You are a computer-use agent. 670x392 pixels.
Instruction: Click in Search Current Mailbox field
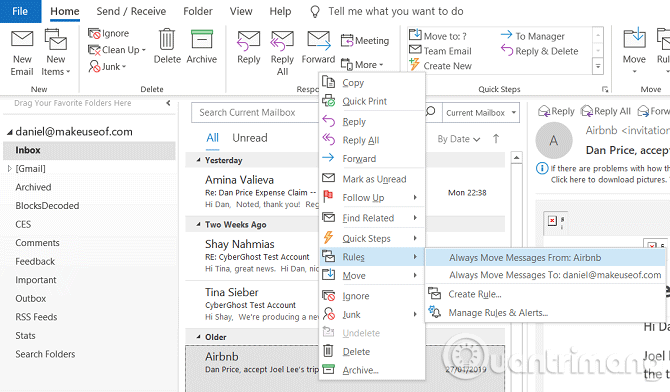tap(256, 112)
